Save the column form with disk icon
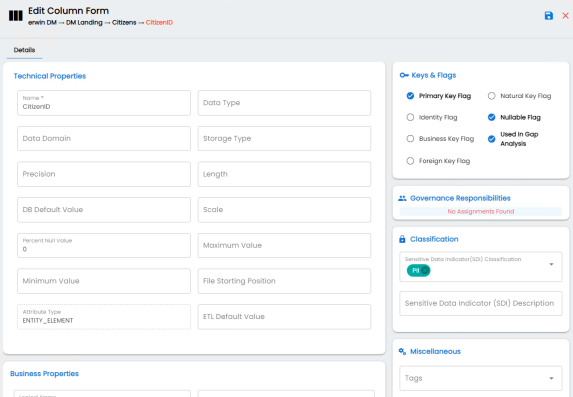The height and width of the screenshot is (397, 573). tap(549, 16)
